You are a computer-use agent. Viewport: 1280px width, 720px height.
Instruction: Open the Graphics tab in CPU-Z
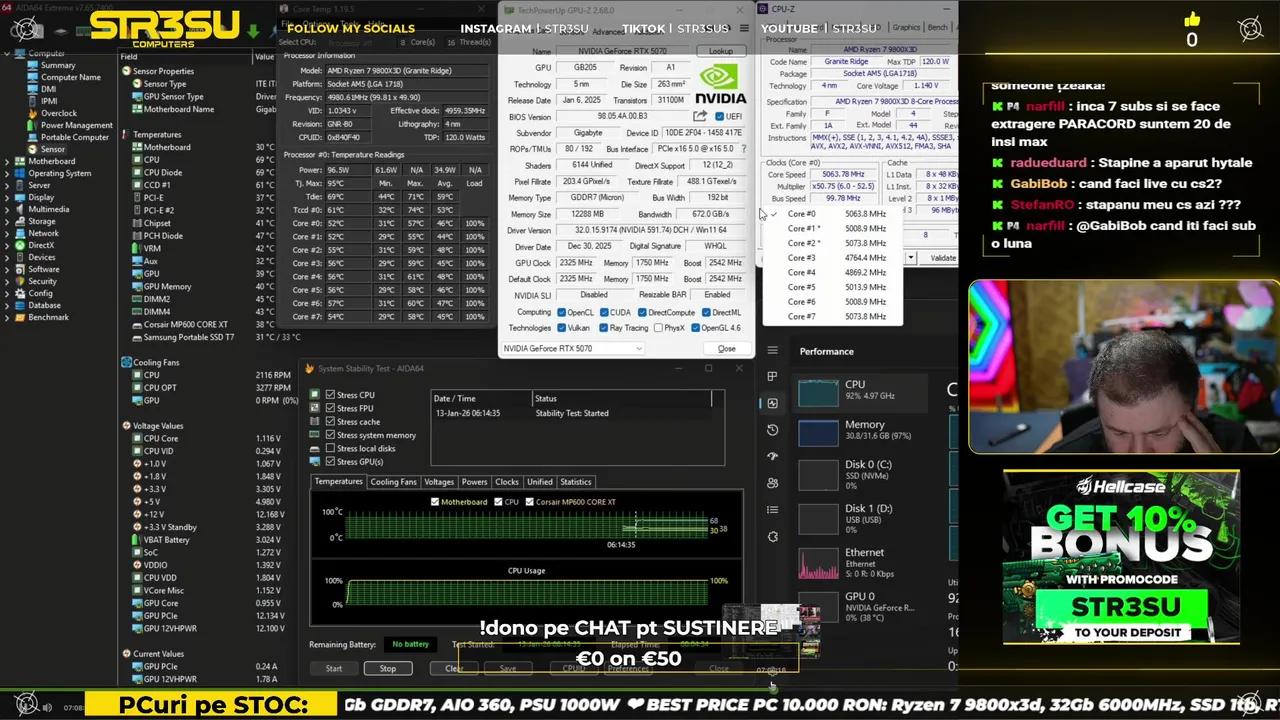pos(906,27)
